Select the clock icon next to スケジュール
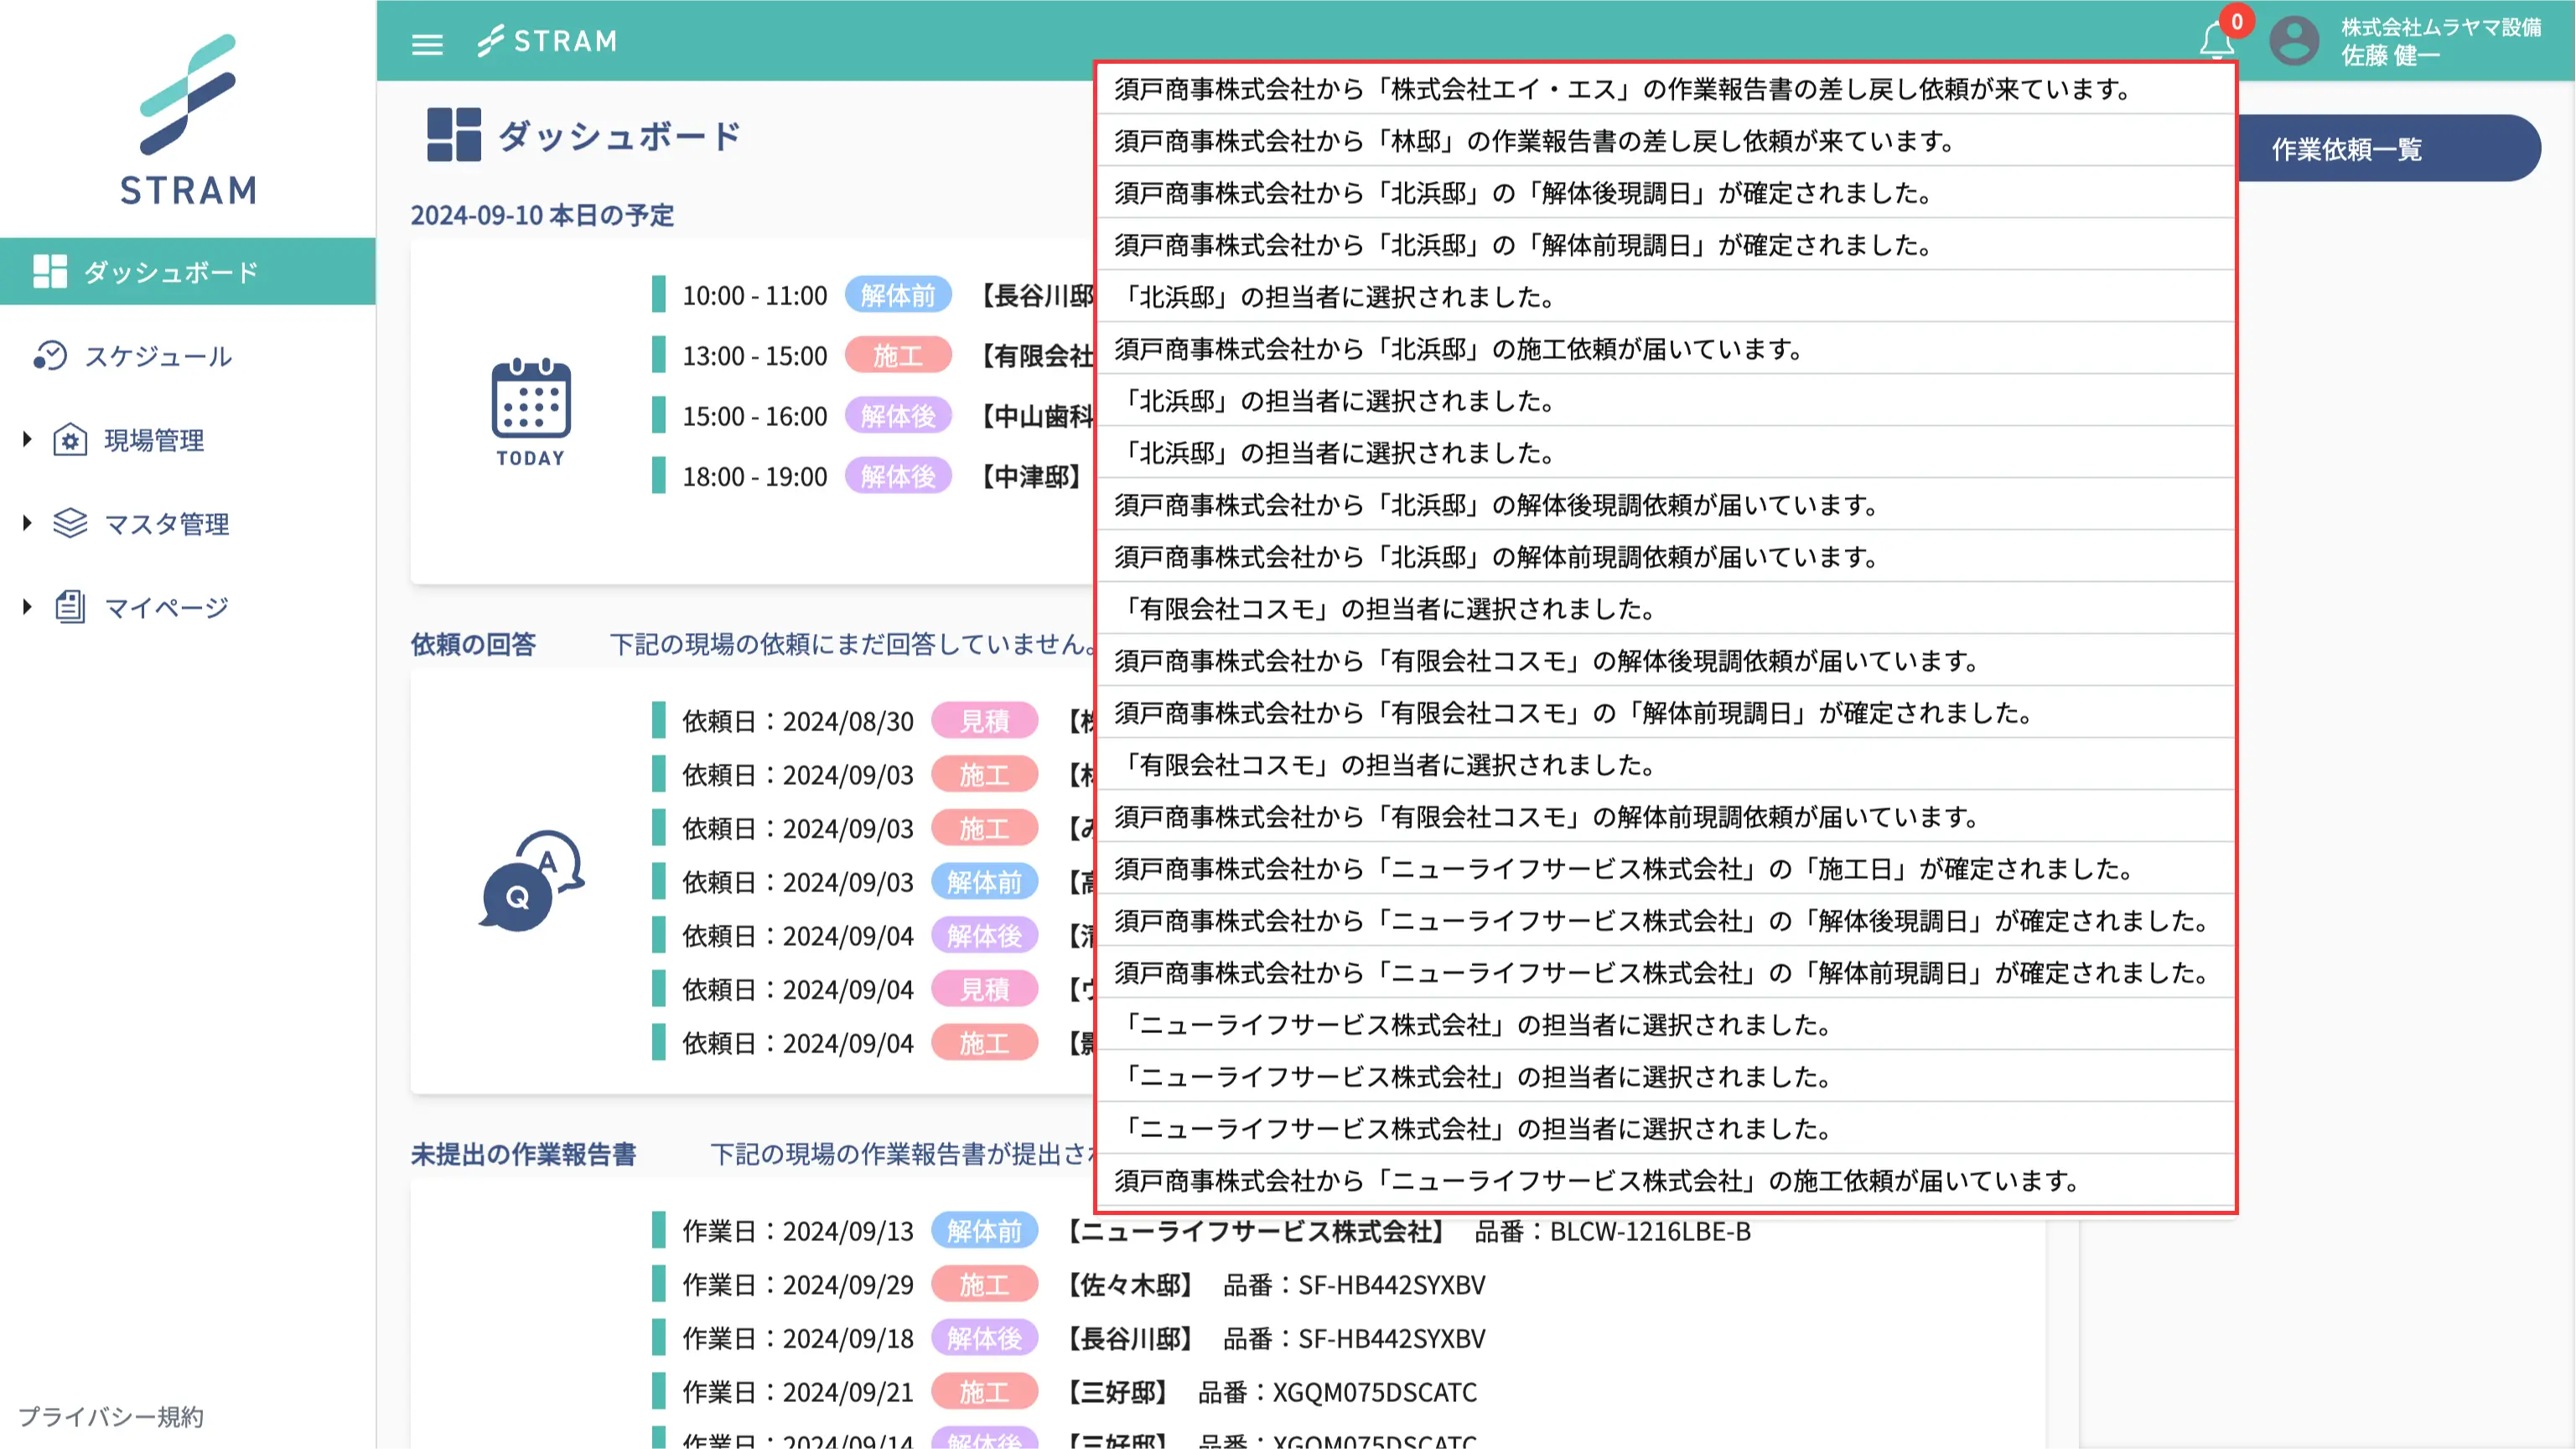 (51, 356)
